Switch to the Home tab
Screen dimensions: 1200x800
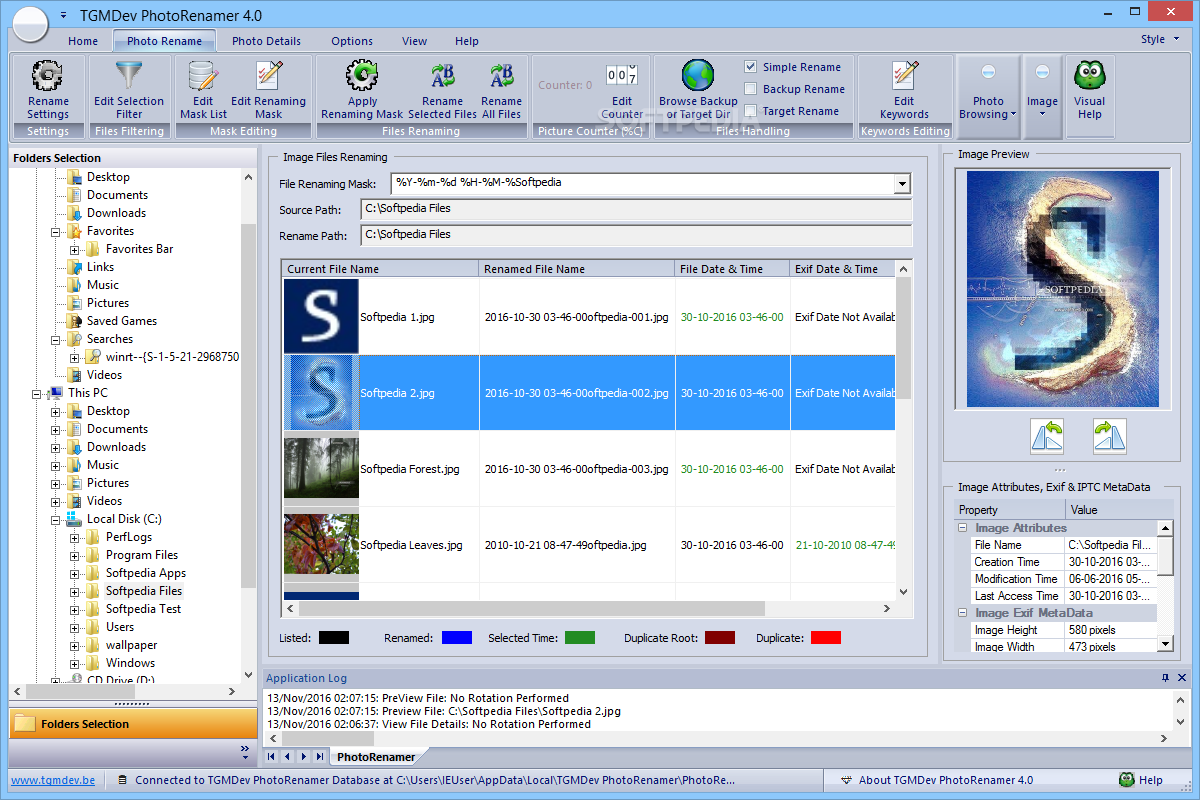pos(83,41)
